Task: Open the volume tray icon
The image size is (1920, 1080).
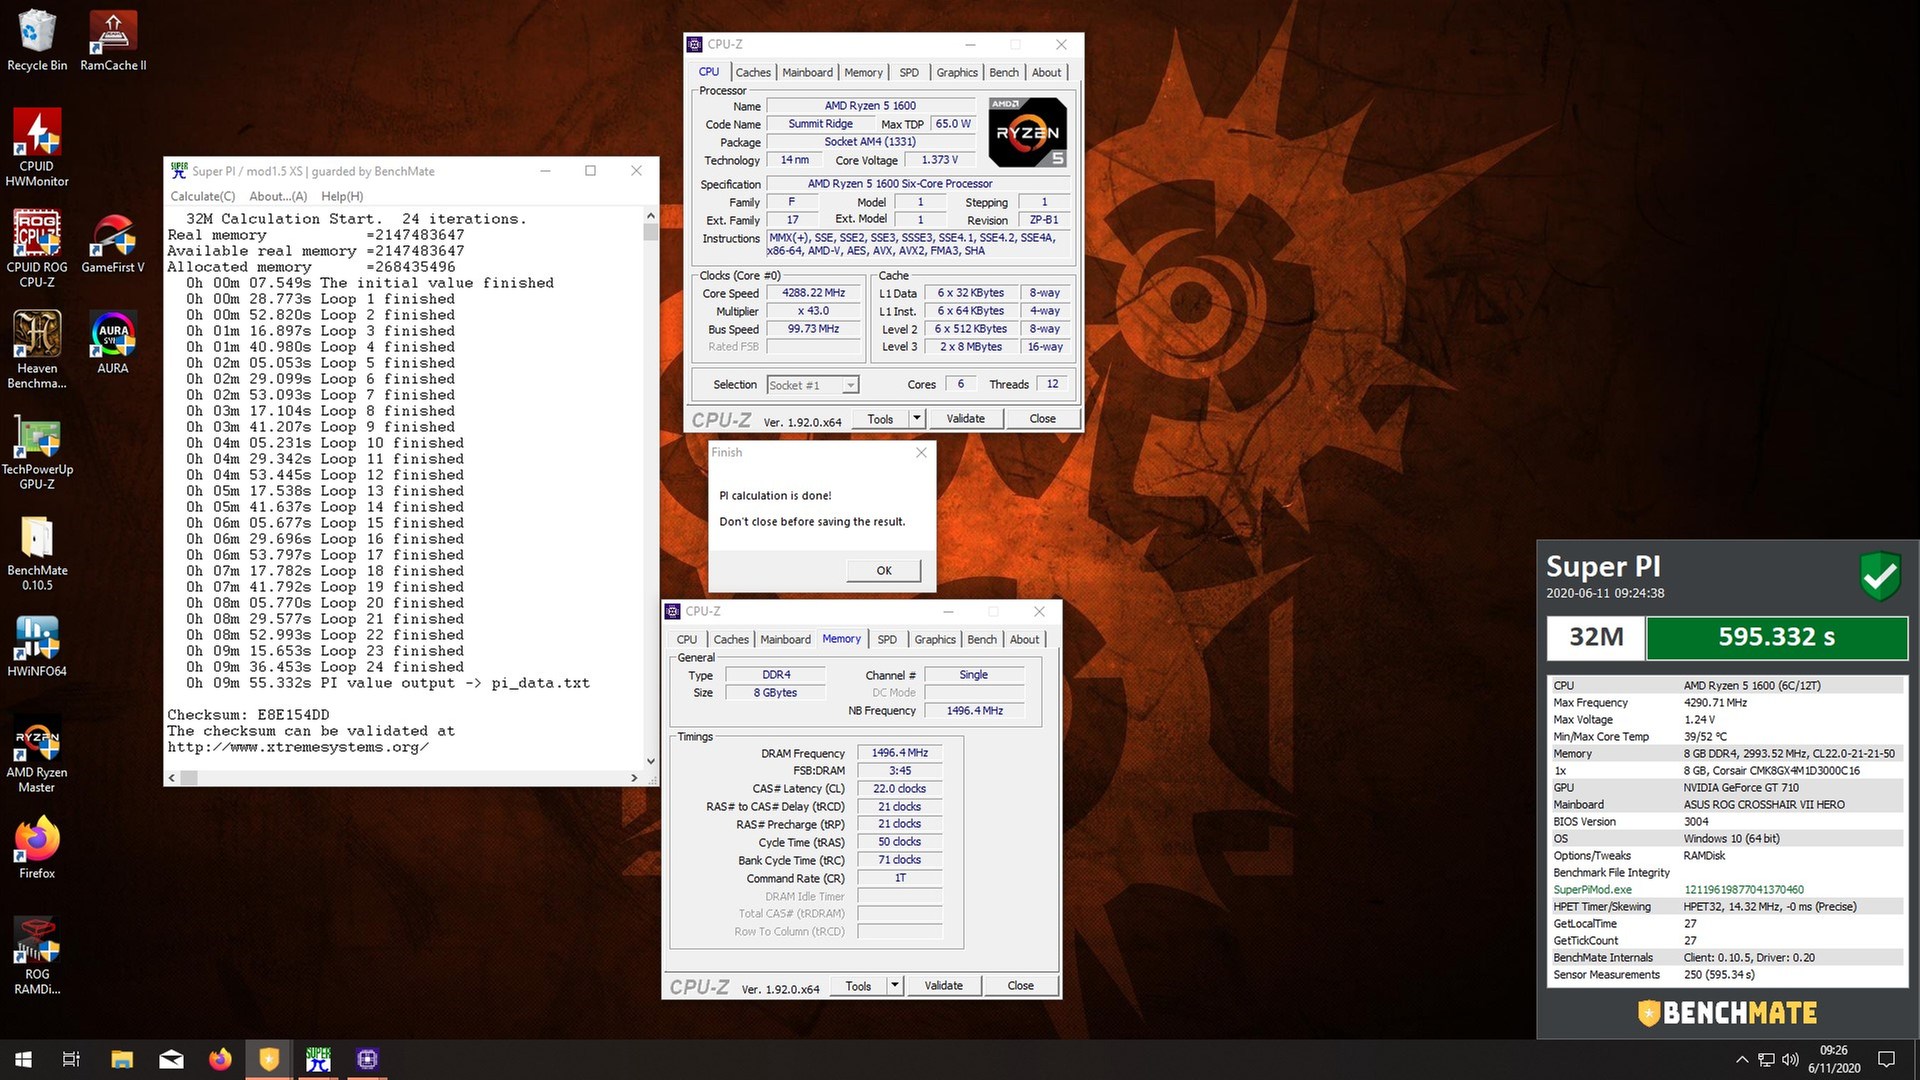Action: point(1790,1060)
